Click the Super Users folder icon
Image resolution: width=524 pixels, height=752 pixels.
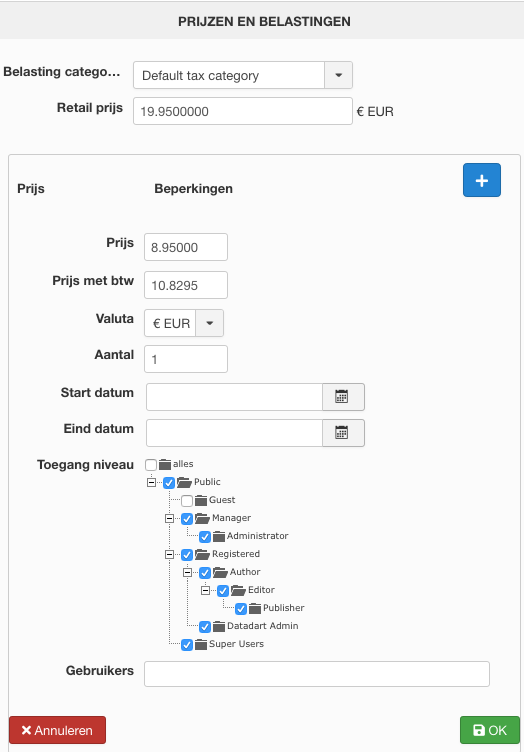pyautogui.click(x=201, y=645)
